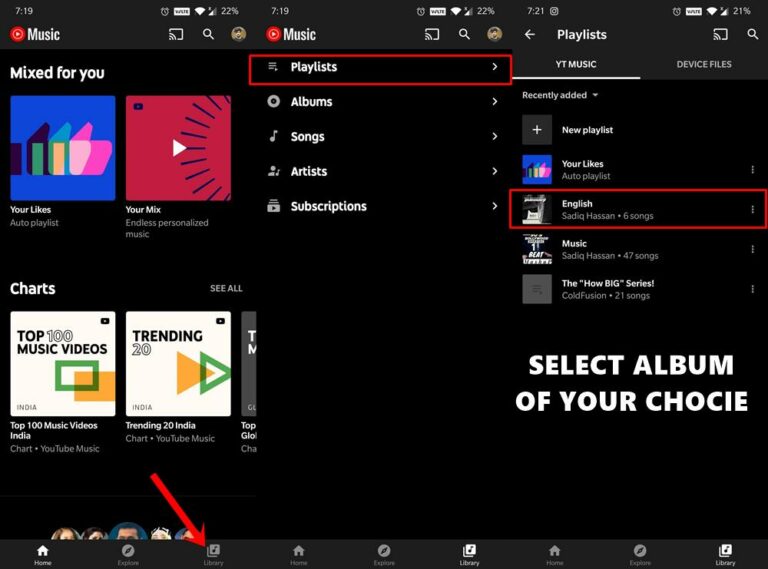The width and height of the screenshot is (768, 569).
Task: Open Top 100 Music Videos India chart
Action: click(x=63, y=364)
